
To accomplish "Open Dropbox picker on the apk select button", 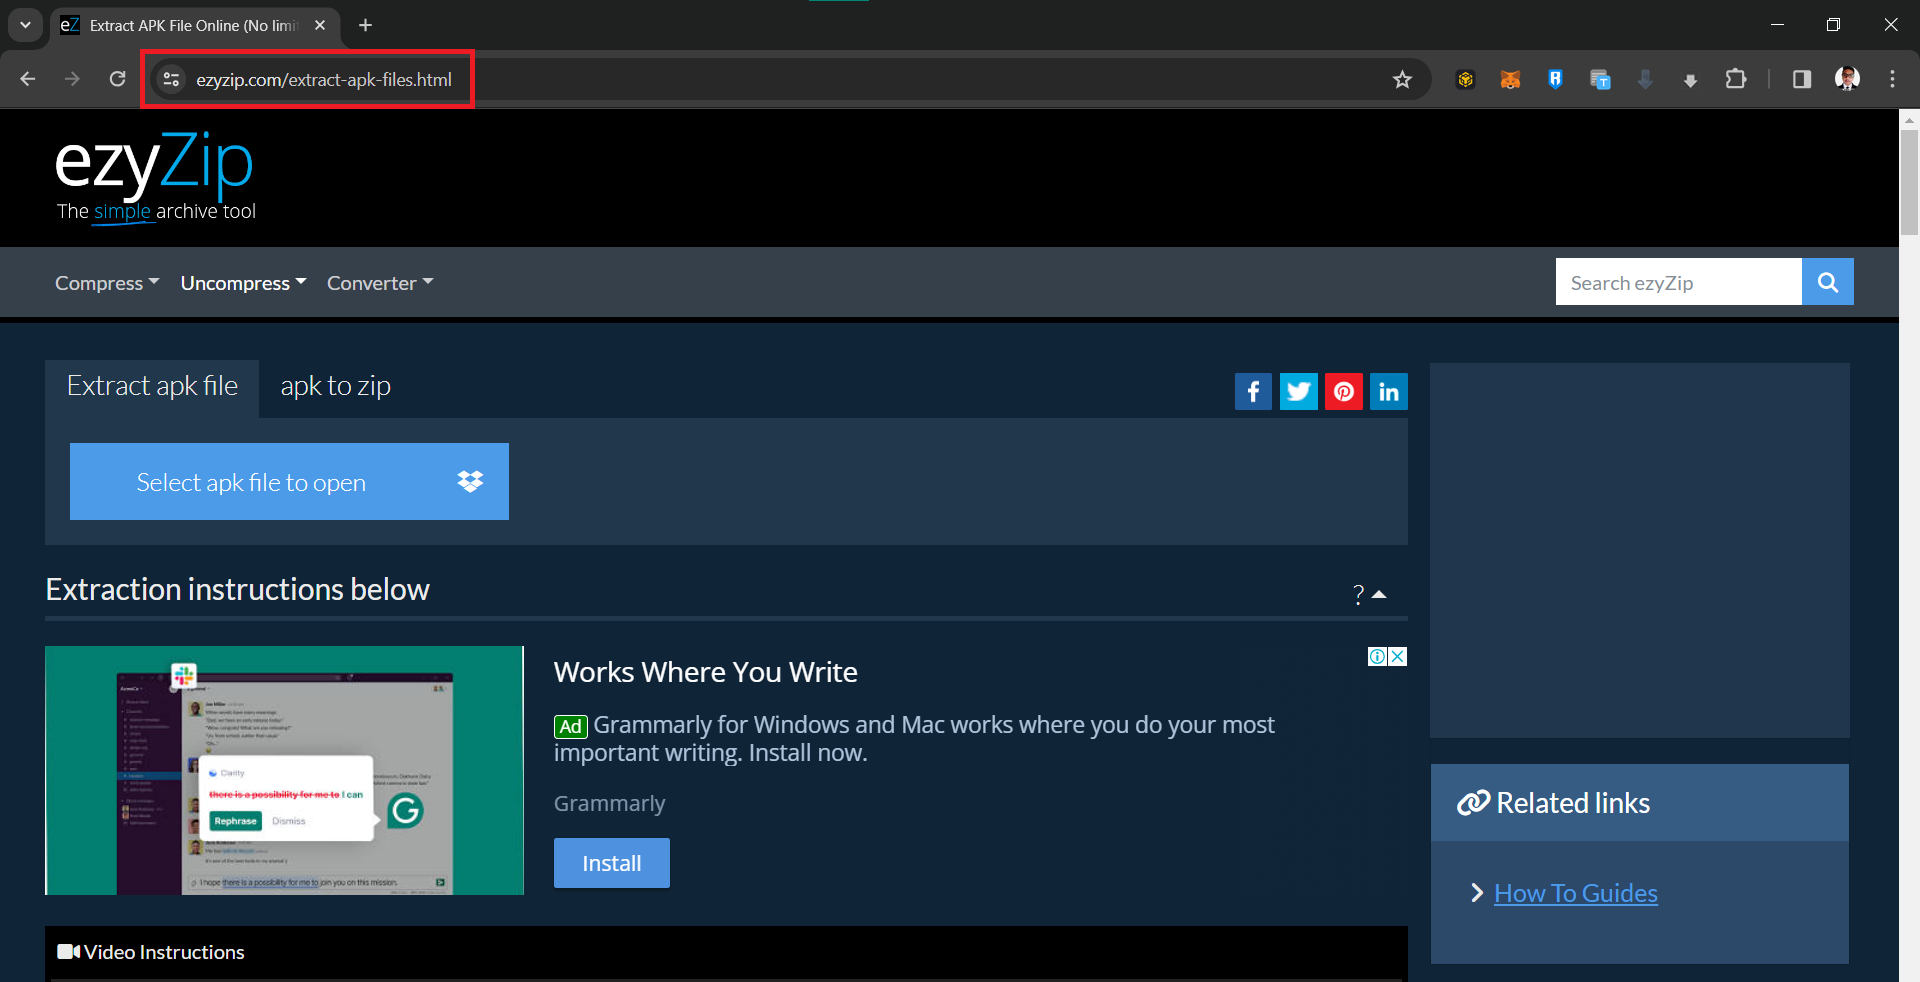I will click(x=470, y=481).
